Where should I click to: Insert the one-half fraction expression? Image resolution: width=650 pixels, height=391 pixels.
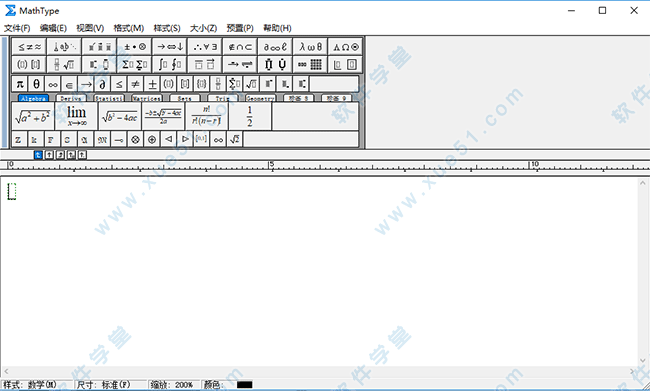coord(250,117)
